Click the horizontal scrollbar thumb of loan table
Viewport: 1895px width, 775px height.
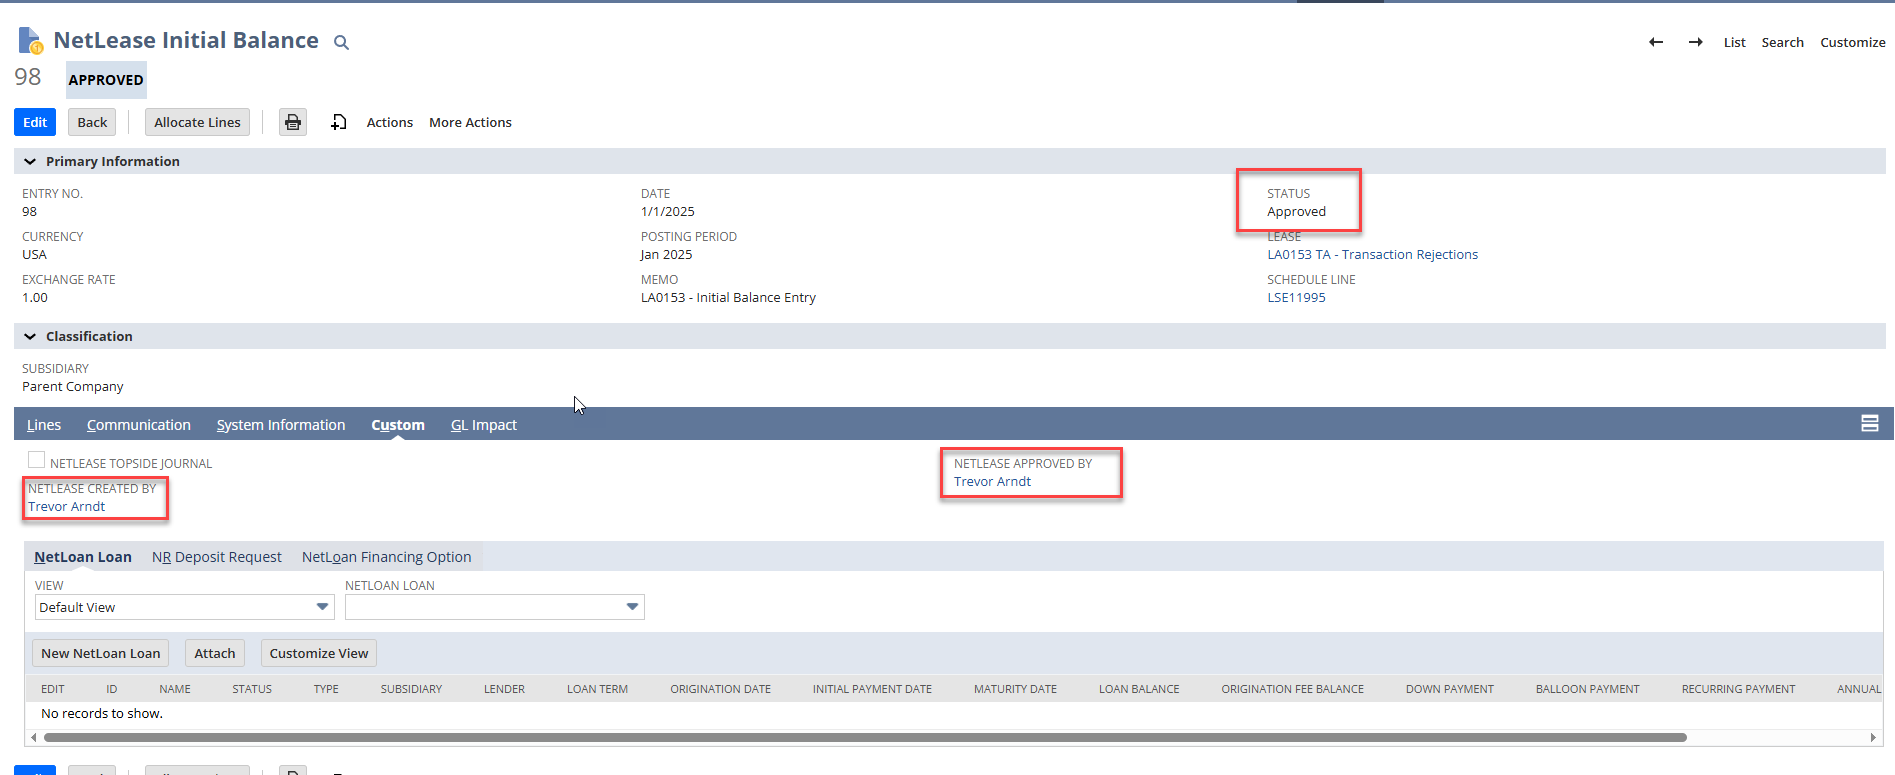pos(865,738)
